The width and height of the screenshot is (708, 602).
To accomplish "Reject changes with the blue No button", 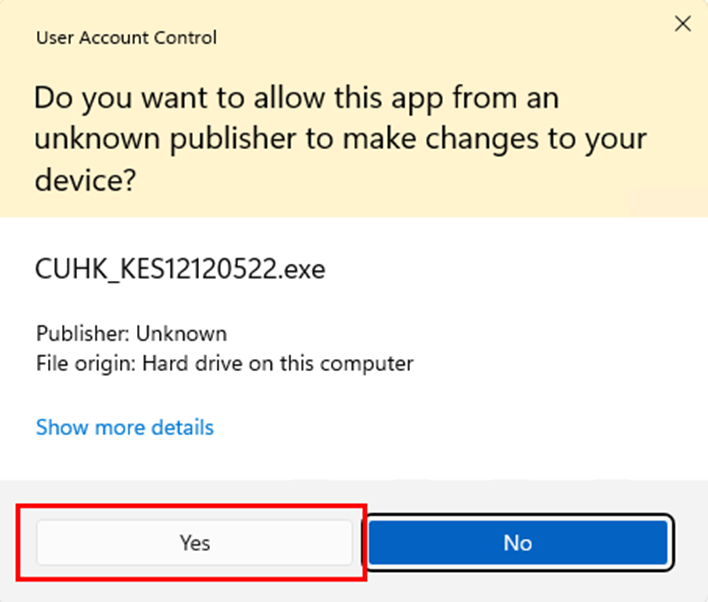I will point(518,542).
